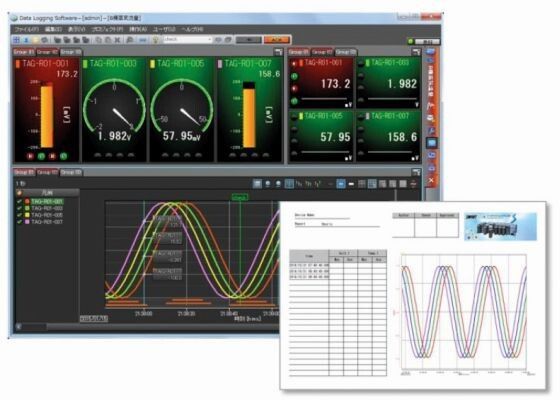Click the orange button in the top toolbar
The image size is (560, 400).
pyautogui.click(x=277, y=40)
